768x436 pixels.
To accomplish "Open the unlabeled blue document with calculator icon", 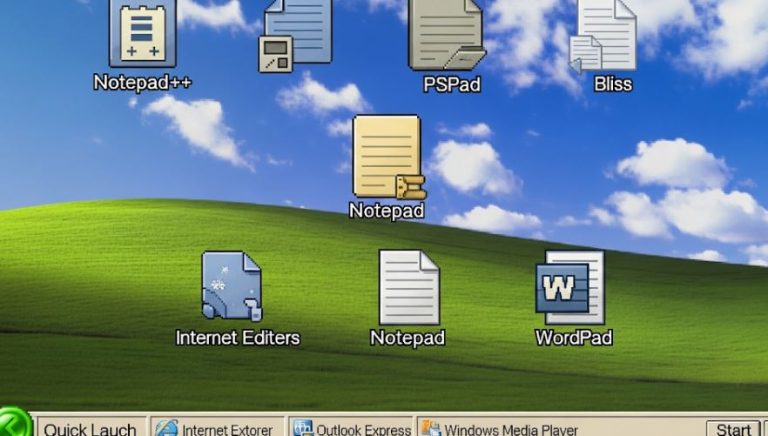I will (x=295, y=35).
